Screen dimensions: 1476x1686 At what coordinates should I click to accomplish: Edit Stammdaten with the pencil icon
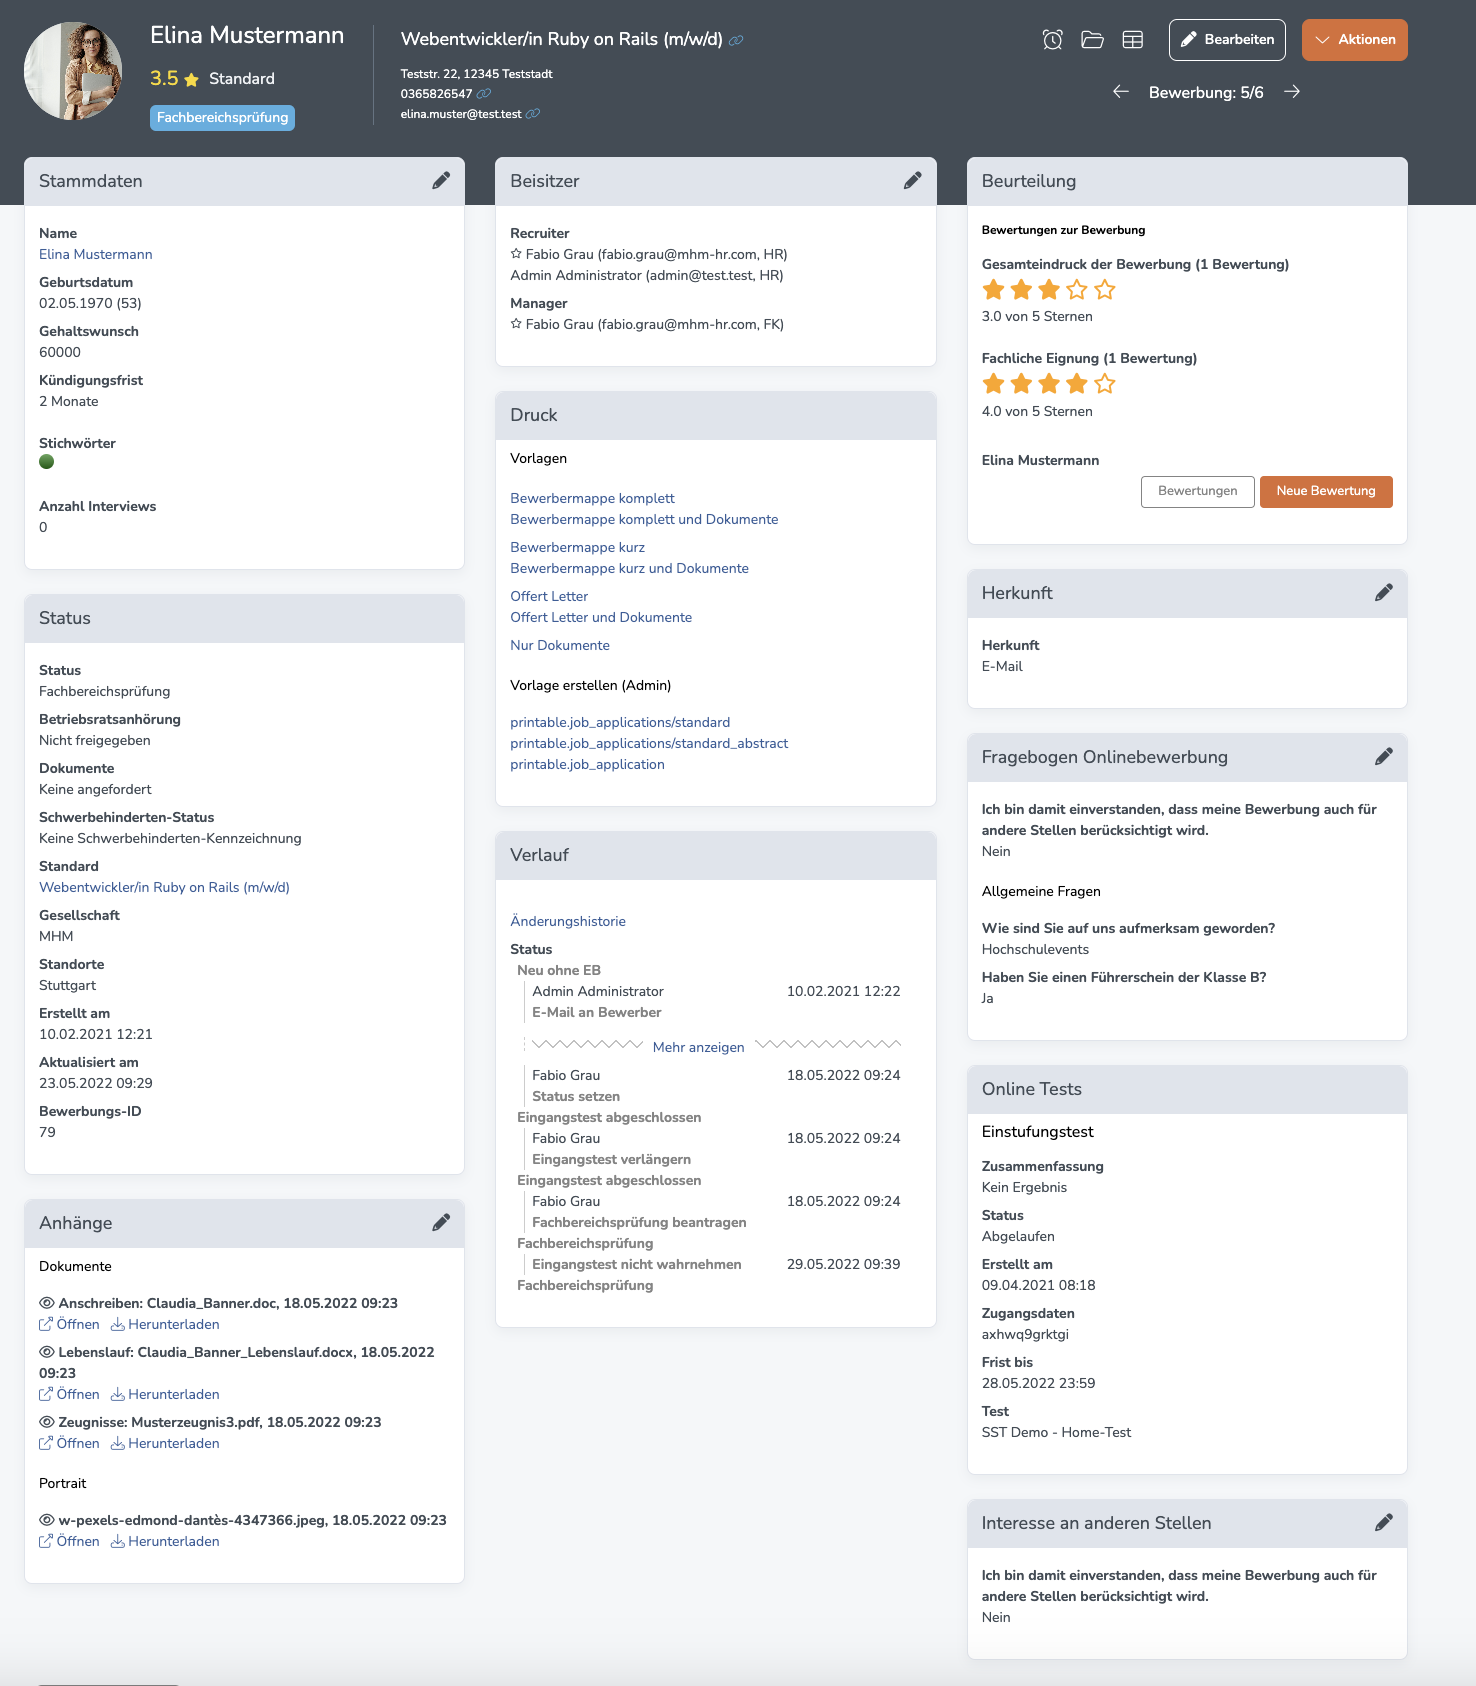[441, 181]
